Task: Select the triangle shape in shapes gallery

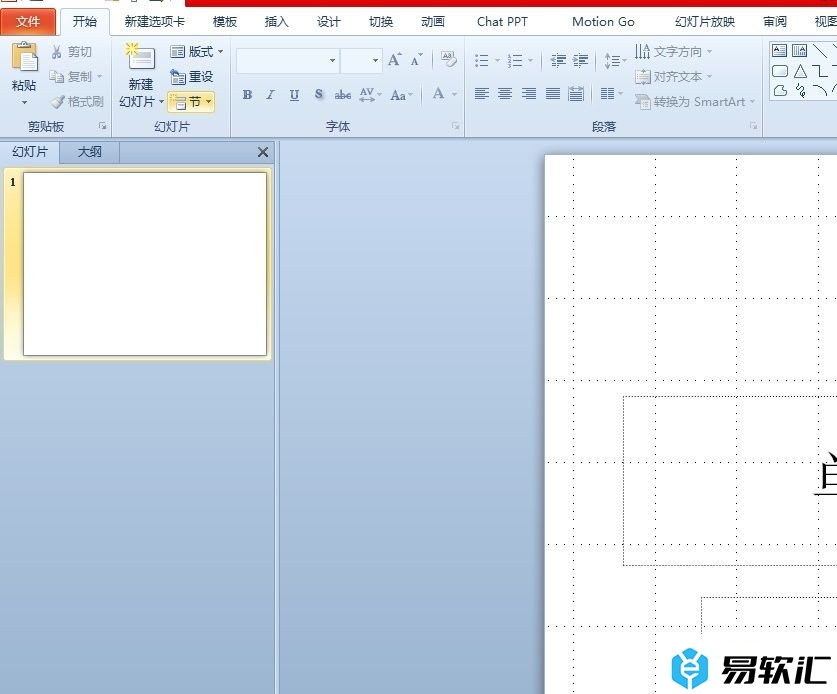Action: [800, 71]
